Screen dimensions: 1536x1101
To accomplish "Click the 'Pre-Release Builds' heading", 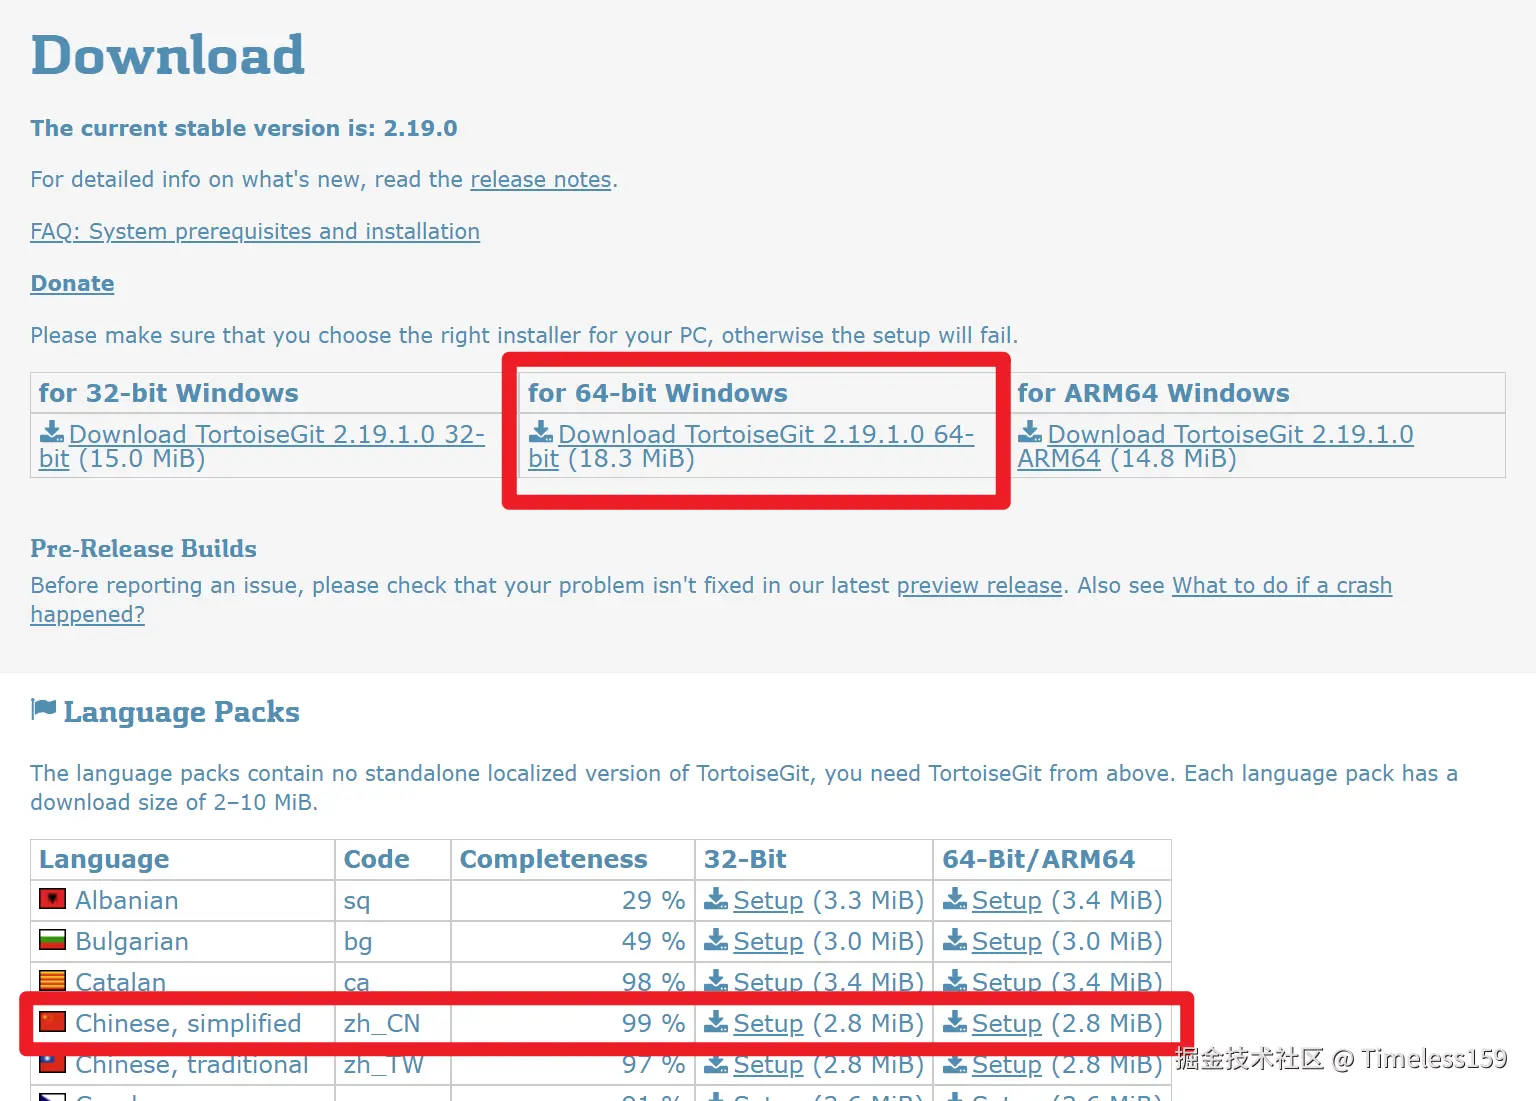I will pyautogui.click(x=144, y=548).
